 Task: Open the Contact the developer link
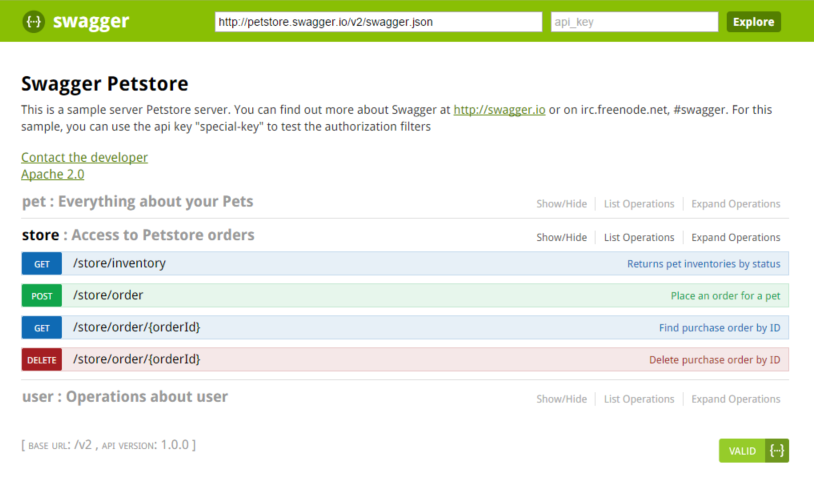84,157
